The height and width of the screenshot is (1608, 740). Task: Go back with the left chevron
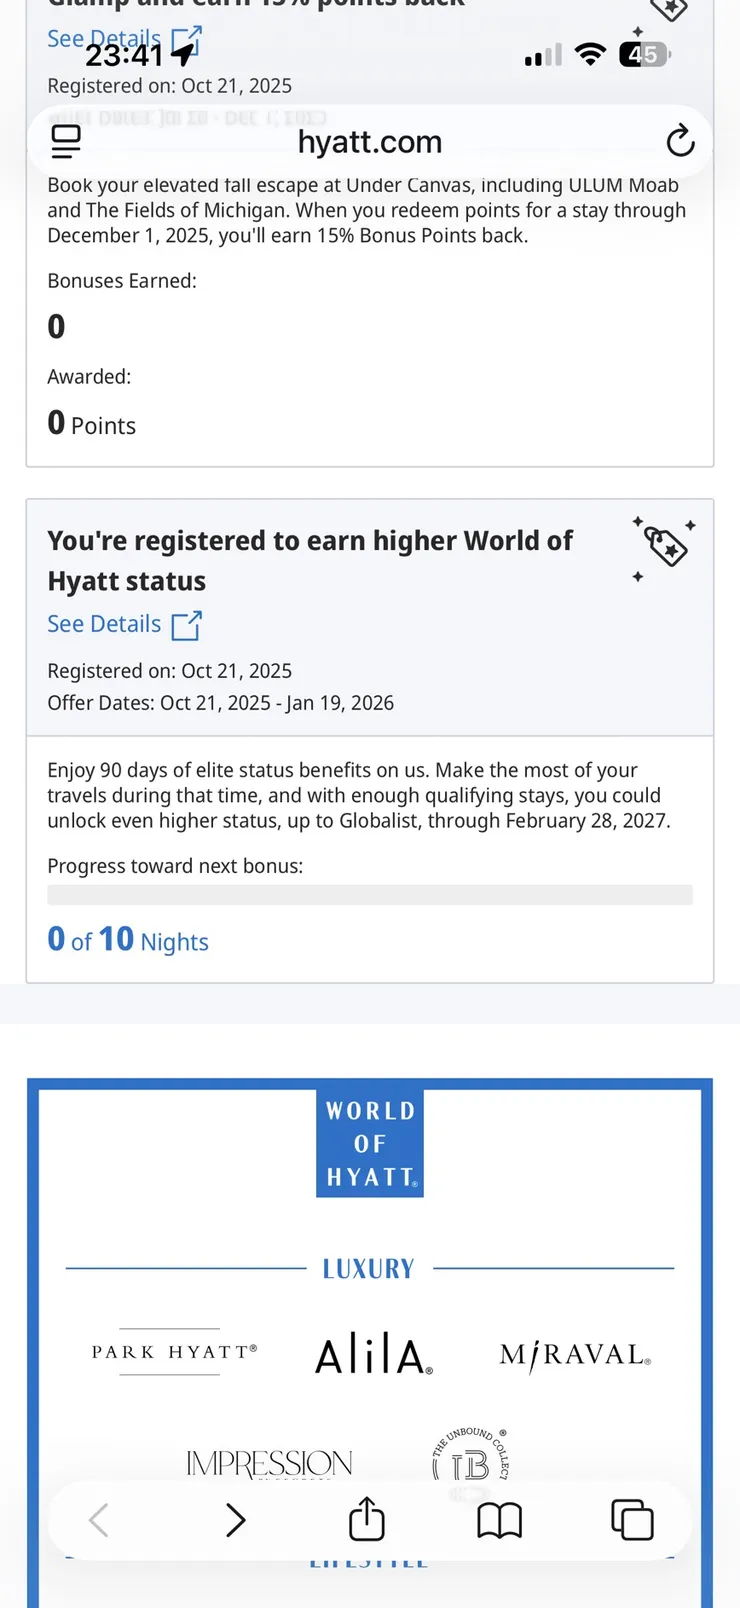[98, 1520]
